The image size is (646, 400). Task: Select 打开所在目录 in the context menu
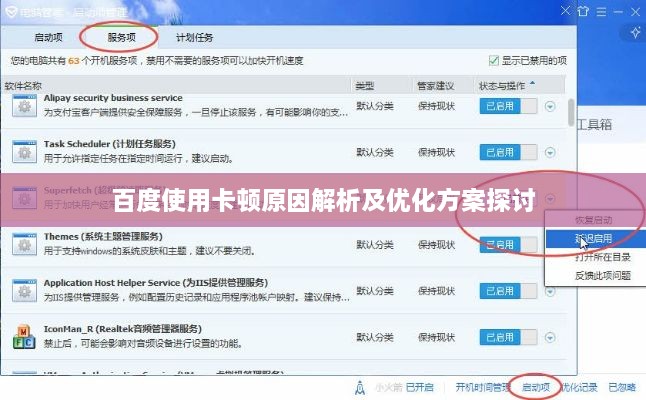pos(603,257)
